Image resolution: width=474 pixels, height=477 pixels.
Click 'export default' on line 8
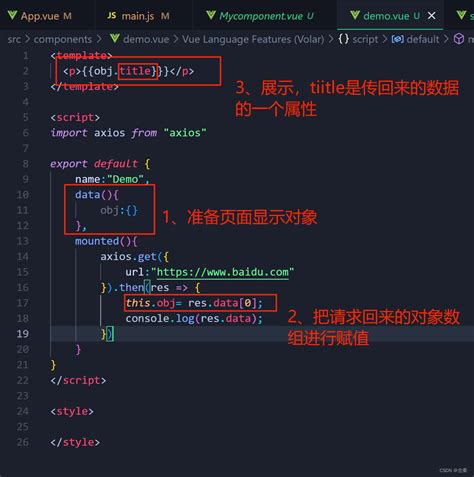(x=94, y=164)
